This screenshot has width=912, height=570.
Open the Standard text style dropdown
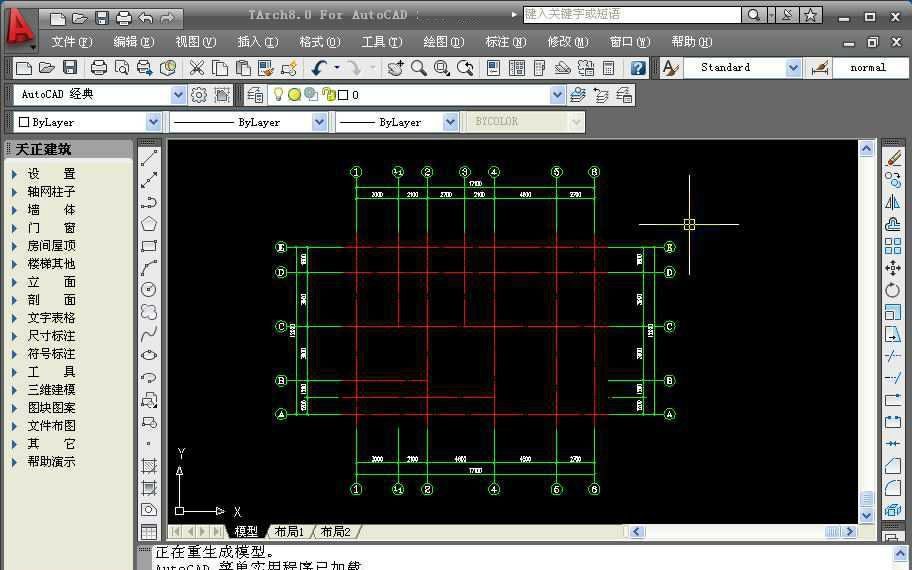793,68
